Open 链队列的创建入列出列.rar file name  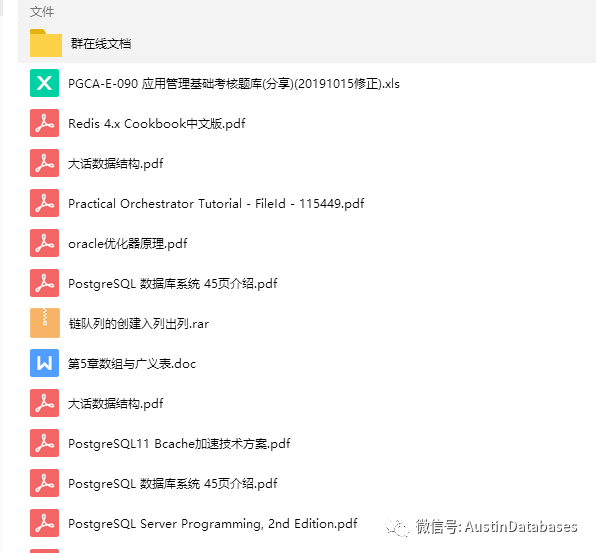point(139,324)
